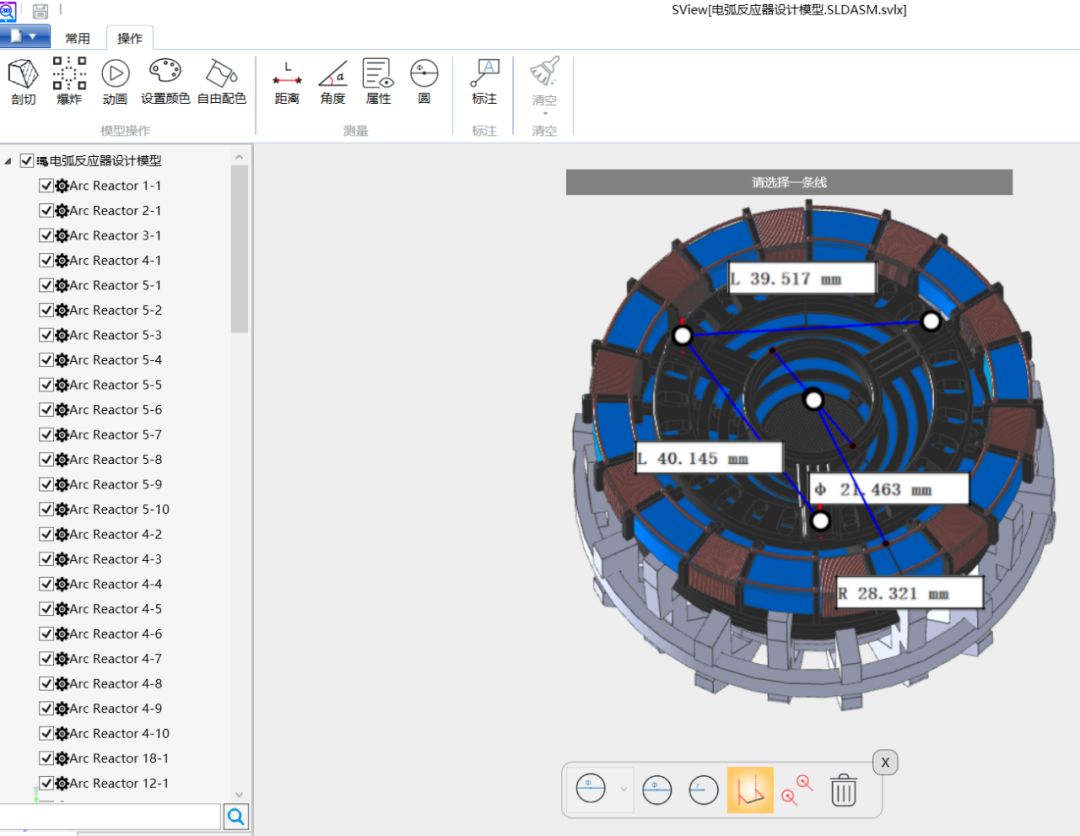1080x836 pixels.
Task: Switch to the 操作 tab
Action: pos(129,39)
